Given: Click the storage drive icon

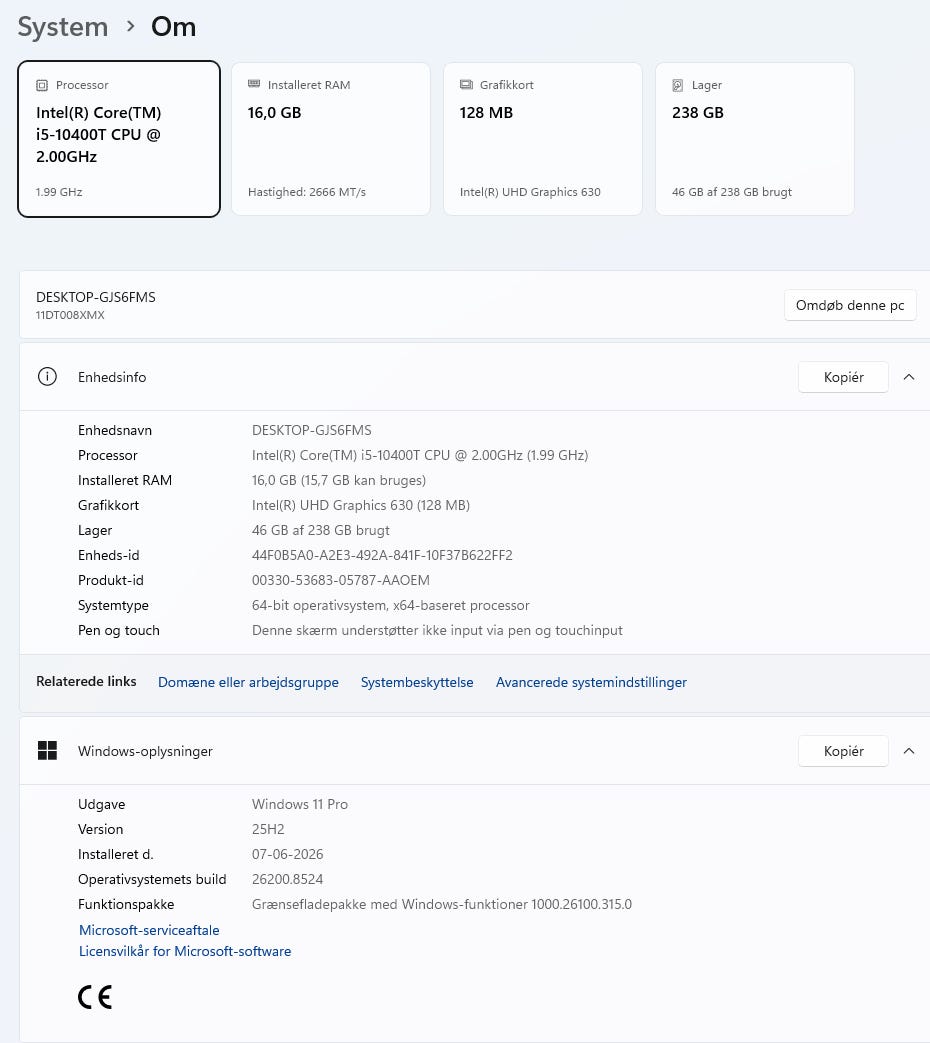Looking at the screenshot, I should point(678,85).
